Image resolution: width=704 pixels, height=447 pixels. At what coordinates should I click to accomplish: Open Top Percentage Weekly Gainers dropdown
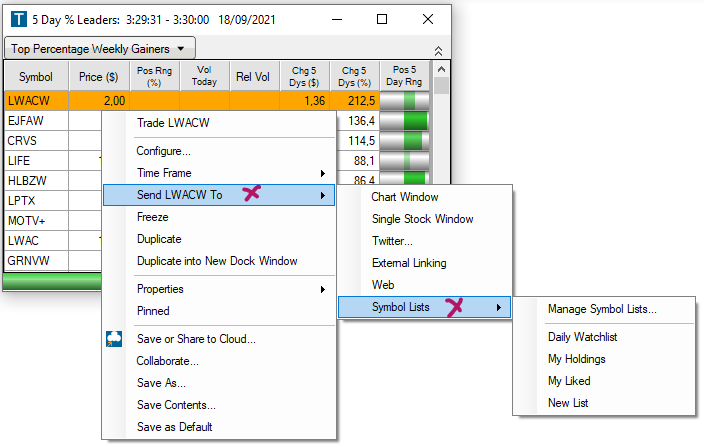click(100, 48)
